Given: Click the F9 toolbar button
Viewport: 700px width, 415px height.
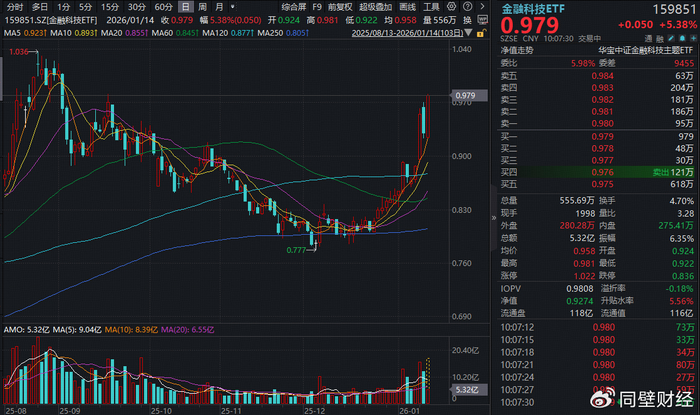Looking at the screenshot, I should [x=317, y=7].
